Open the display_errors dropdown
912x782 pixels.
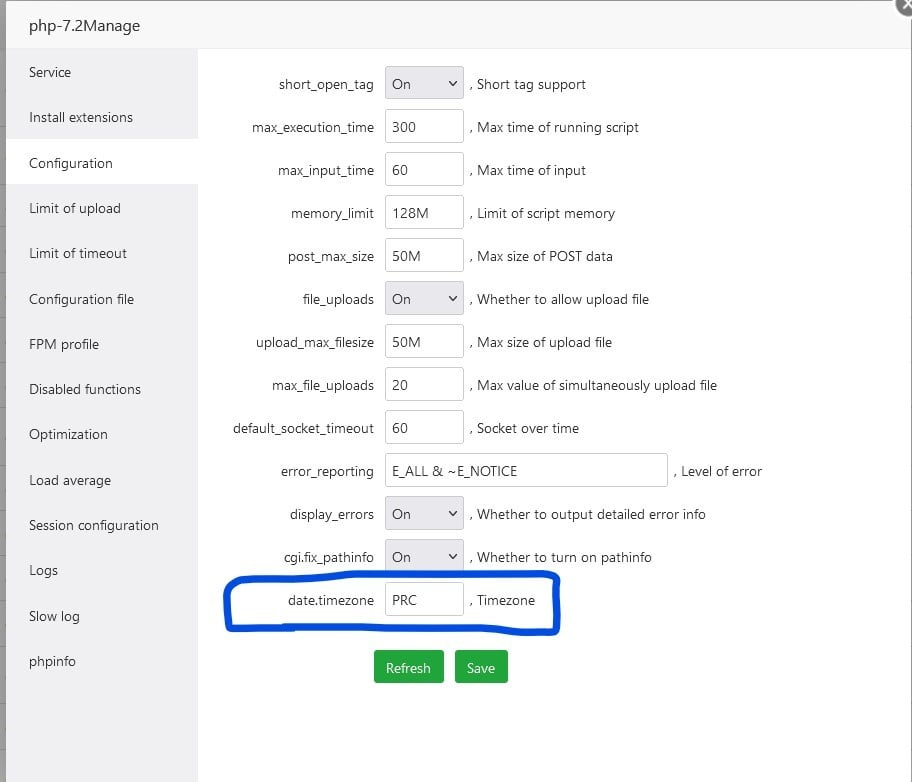(x=424, y=514)
